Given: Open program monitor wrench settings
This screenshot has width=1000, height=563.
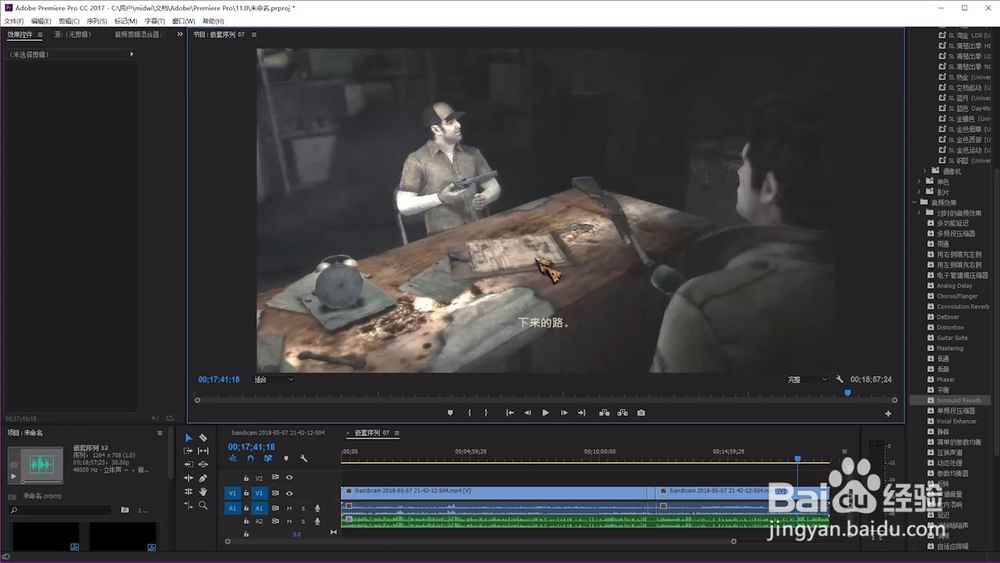Looking at the screenshot, I should [839, 379].
